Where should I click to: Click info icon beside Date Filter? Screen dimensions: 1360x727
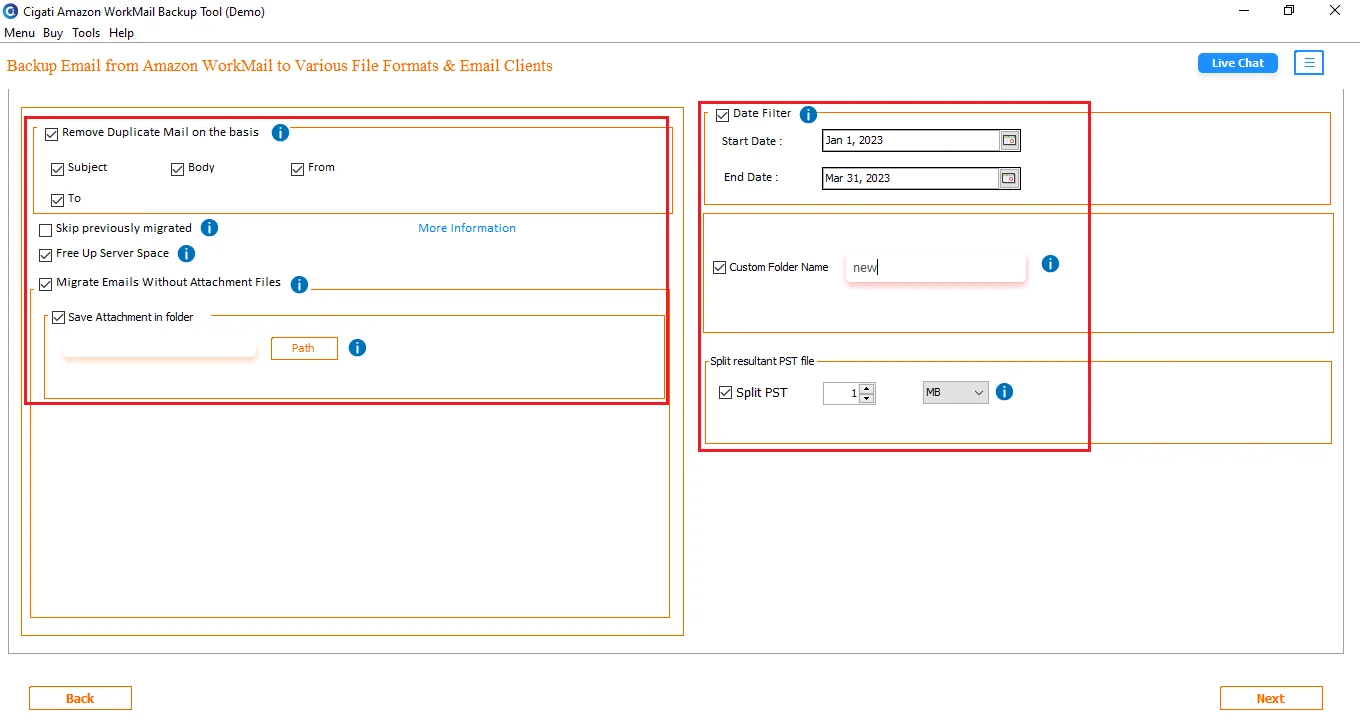pyautogui.click(x=808, y=115)
